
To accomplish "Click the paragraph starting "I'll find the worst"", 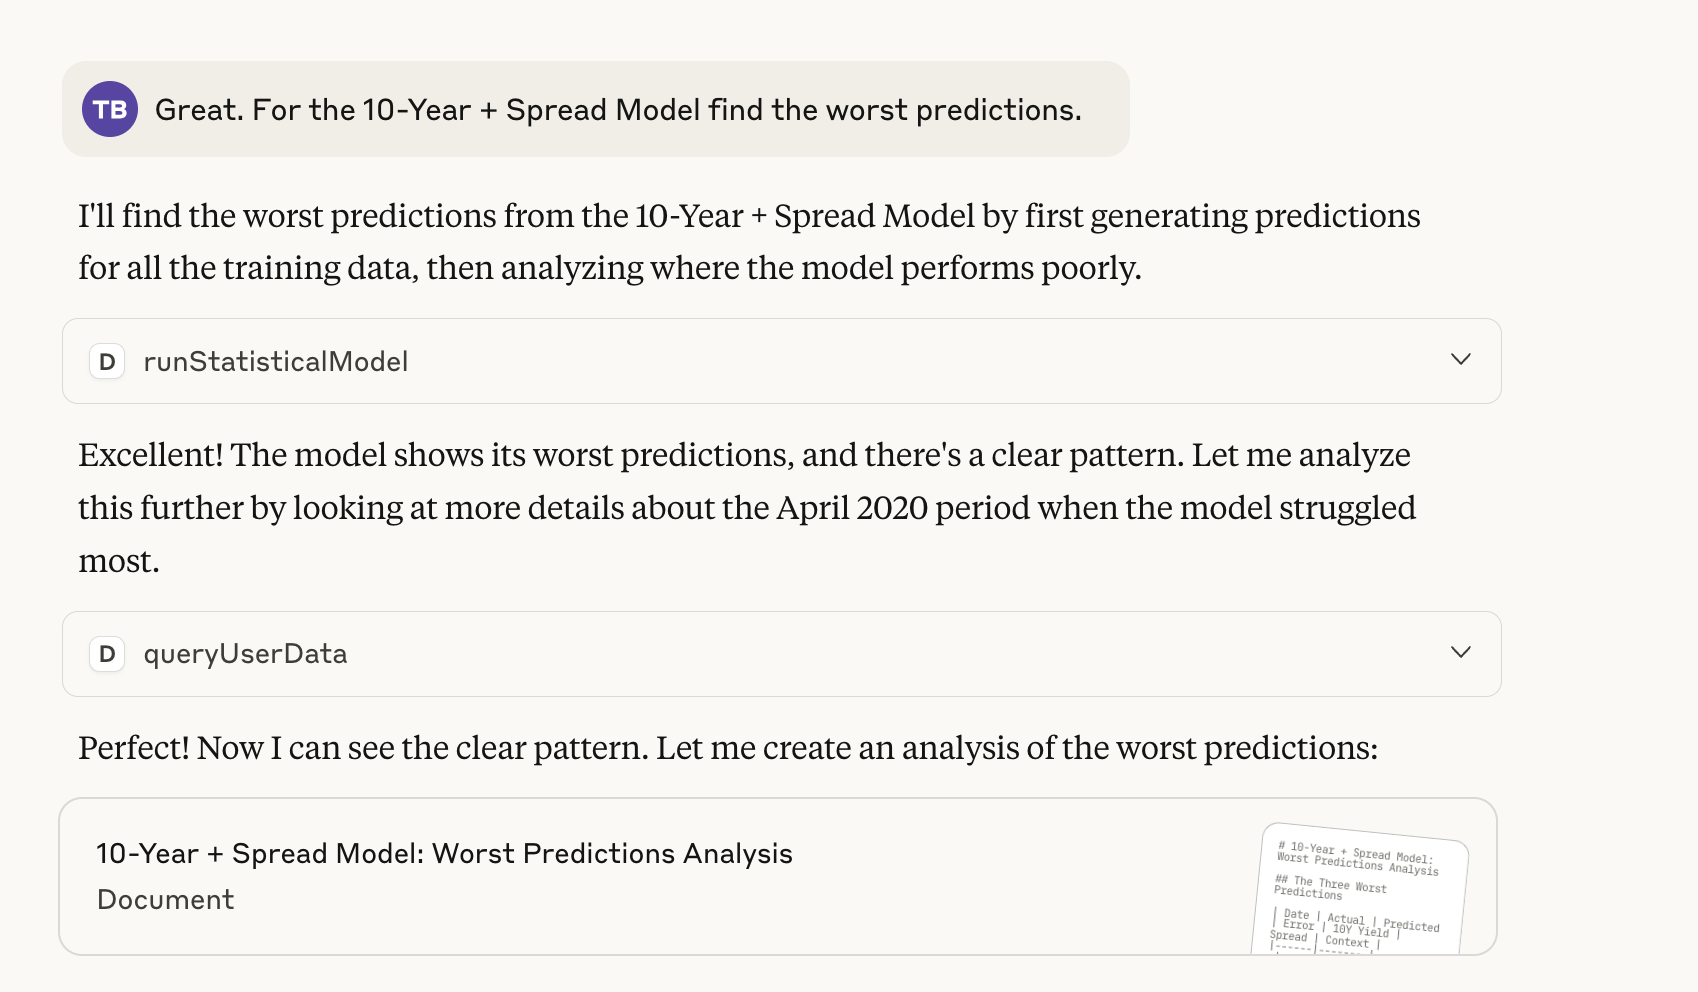I will (x=748, y=242).
